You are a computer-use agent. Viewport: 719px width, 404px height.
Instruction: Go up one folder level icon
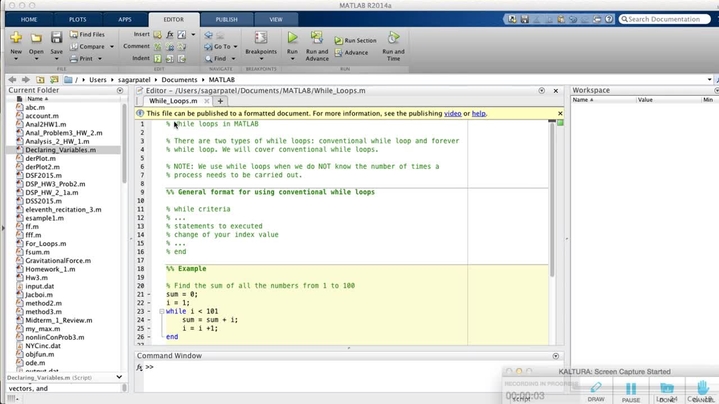40,80
